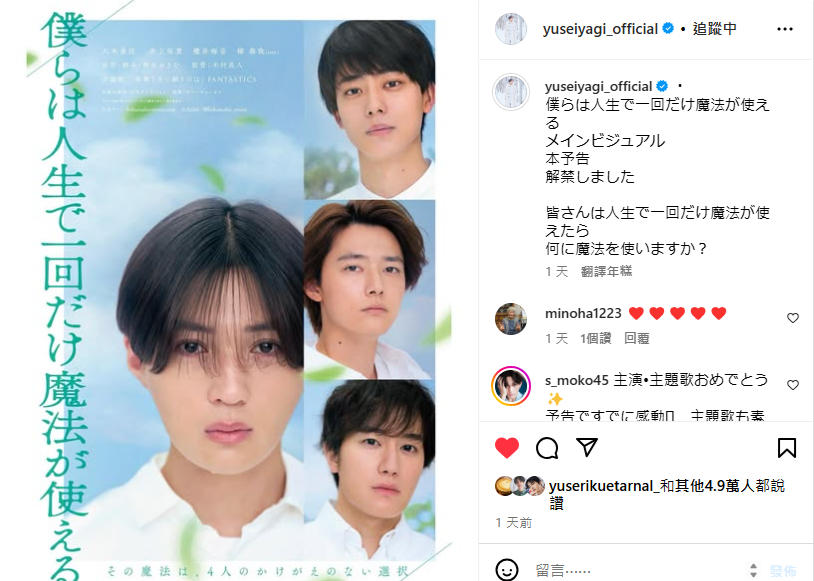Viewport: 814px width, 581px height.
Task: Save the post with bookmark icon
Action: 786,448
